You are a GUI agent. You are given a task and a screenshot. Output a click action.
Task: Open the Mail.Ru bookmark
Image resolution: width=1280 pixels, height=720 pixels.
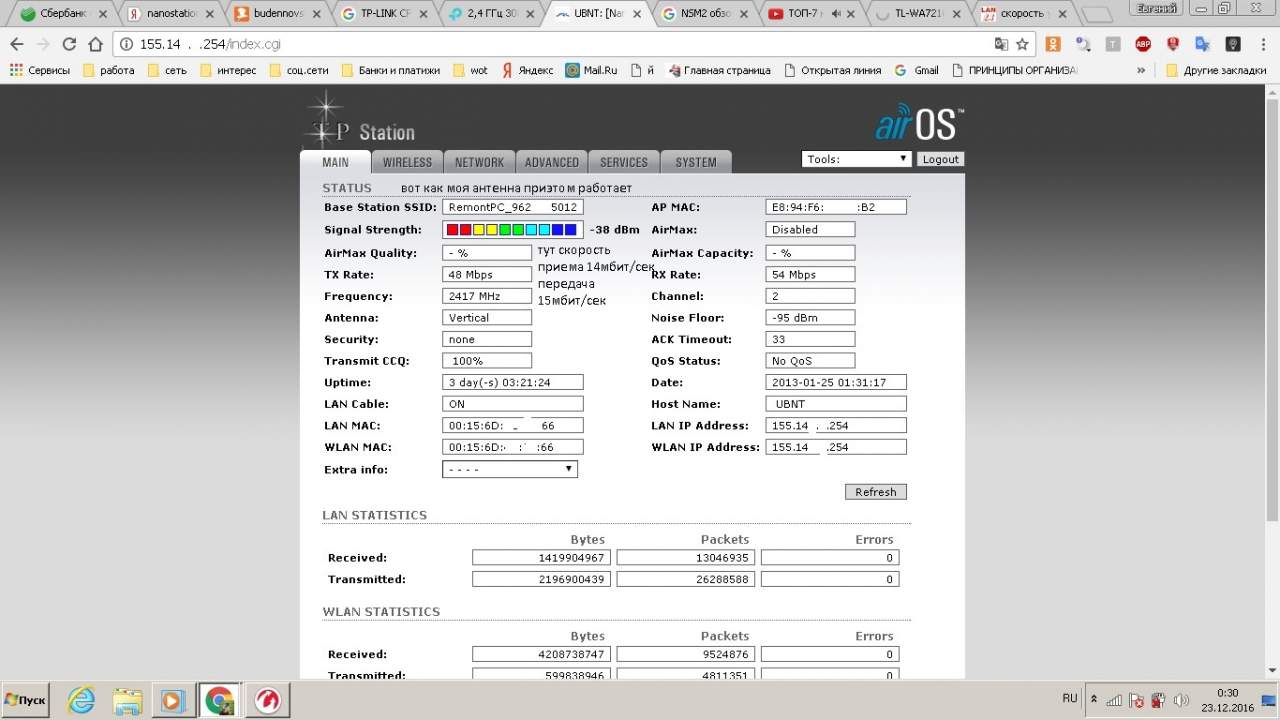(x=591, y=71)
